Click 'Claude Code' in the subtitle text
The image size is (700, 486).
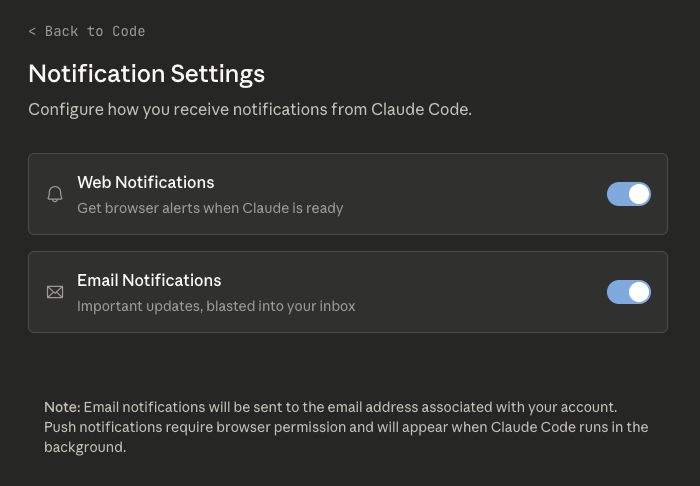tap(421, 109)
